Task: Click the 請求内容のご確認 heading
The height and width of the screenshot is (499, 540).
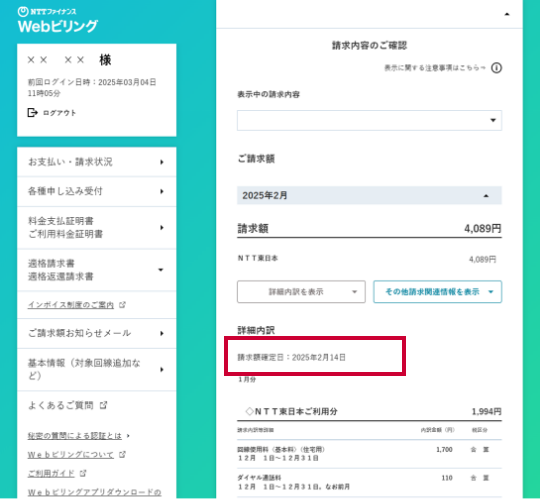Action: [369, 45]
